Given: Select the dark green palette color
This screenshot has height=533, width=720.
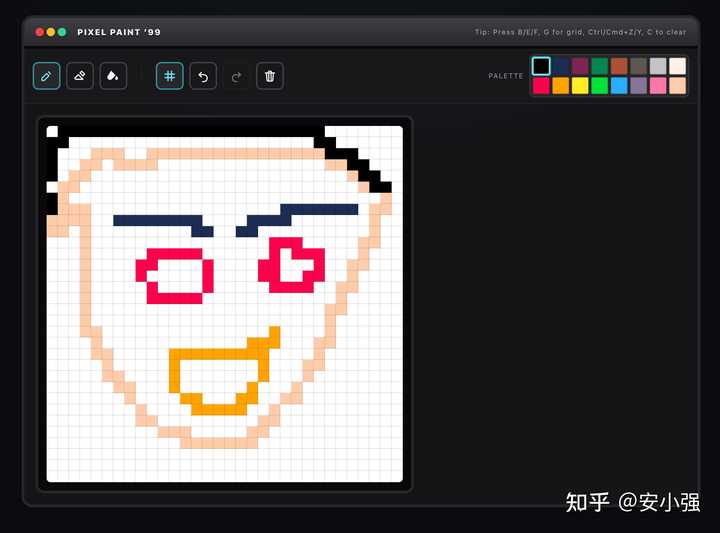Looking at the screenshot, I should [x=599, y=66].
